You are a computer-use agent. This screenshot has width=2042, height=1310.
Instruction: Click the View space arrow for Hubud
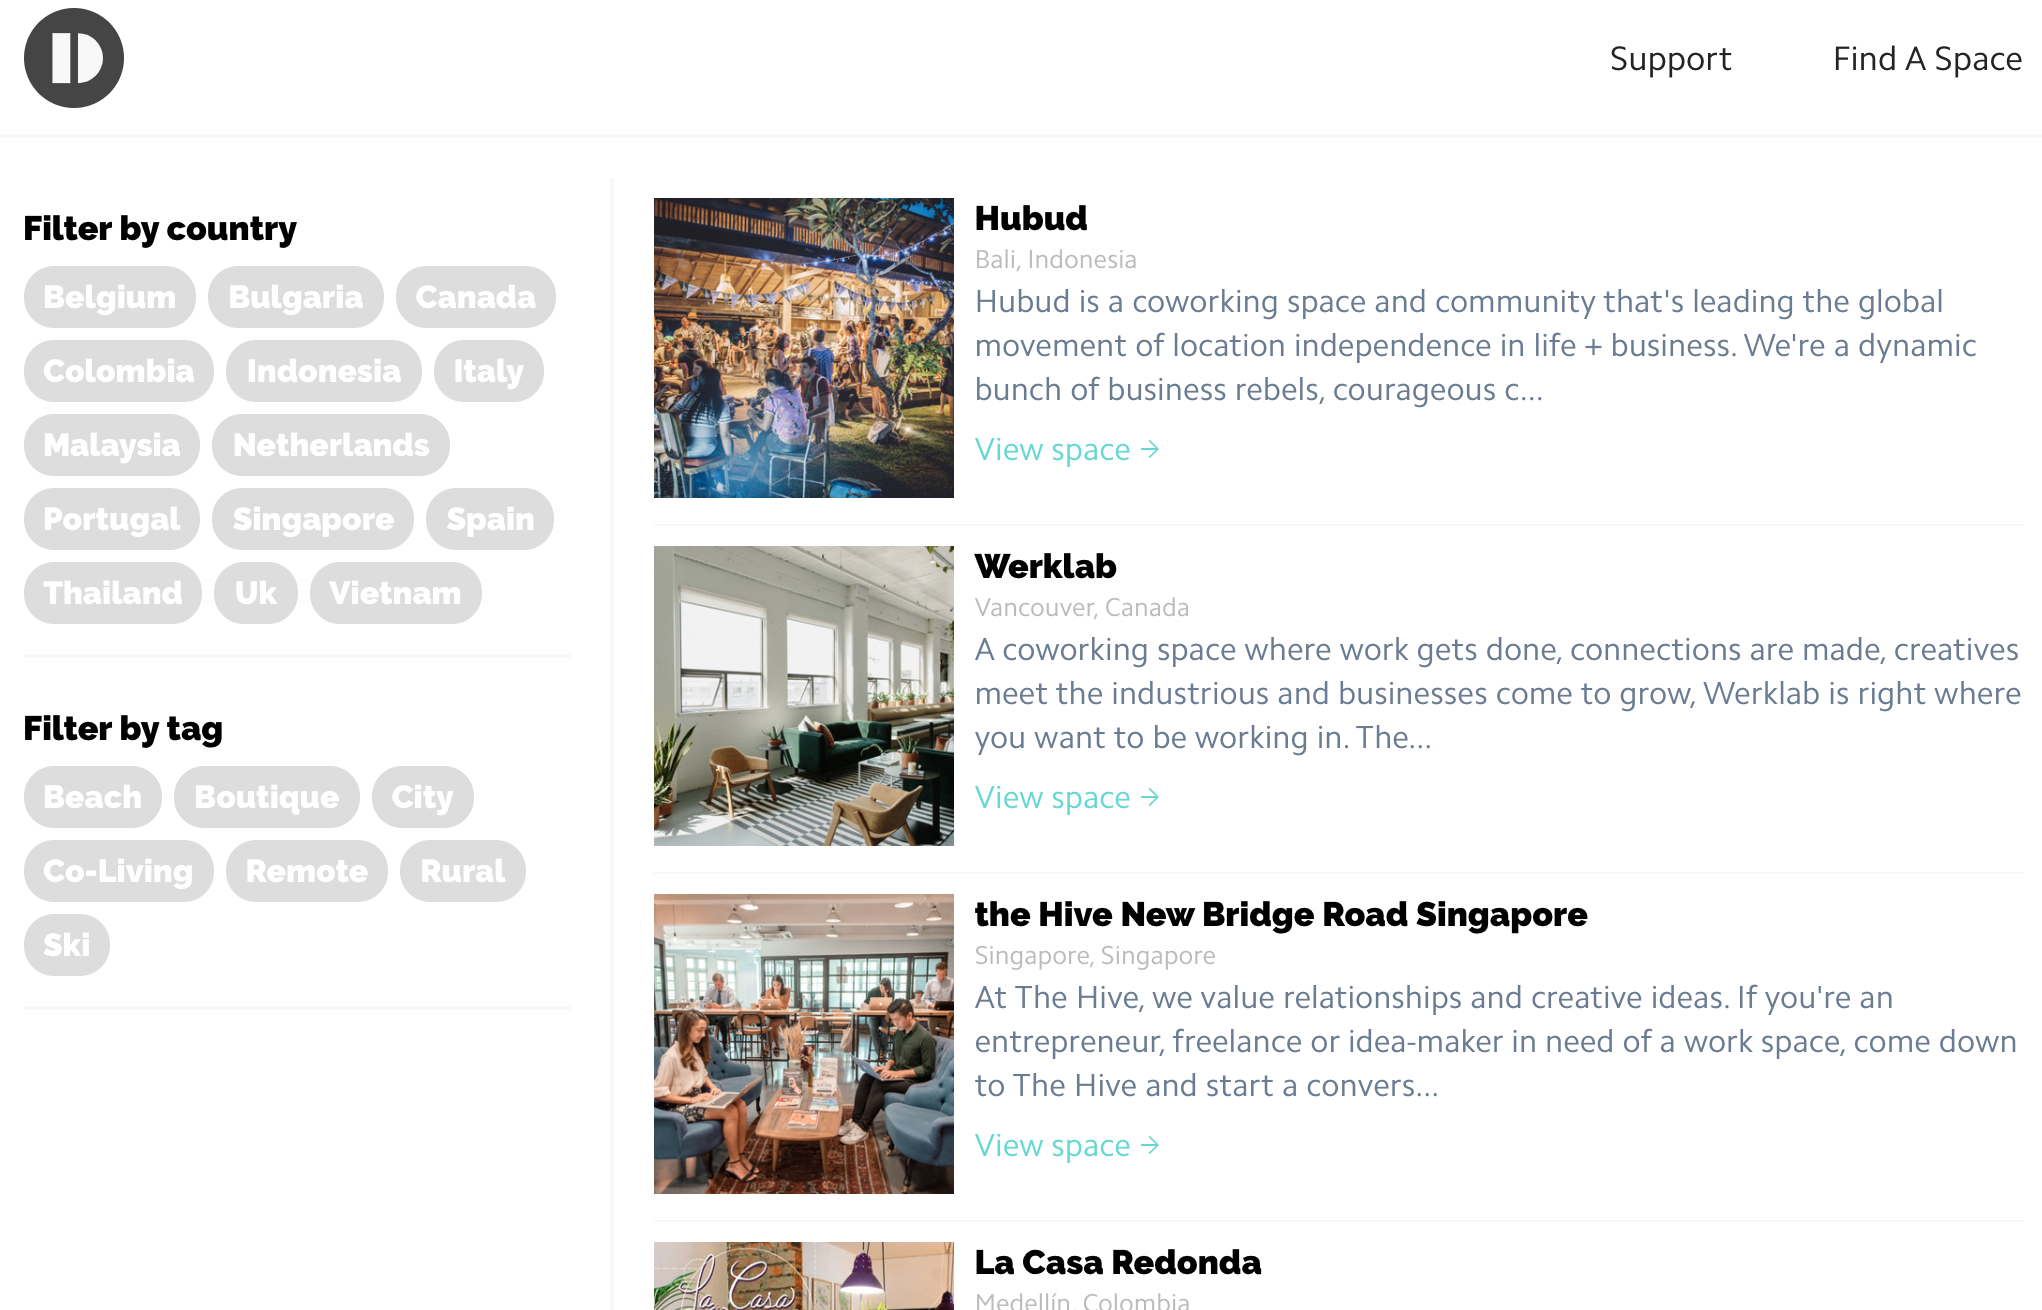pos(1066,449)
